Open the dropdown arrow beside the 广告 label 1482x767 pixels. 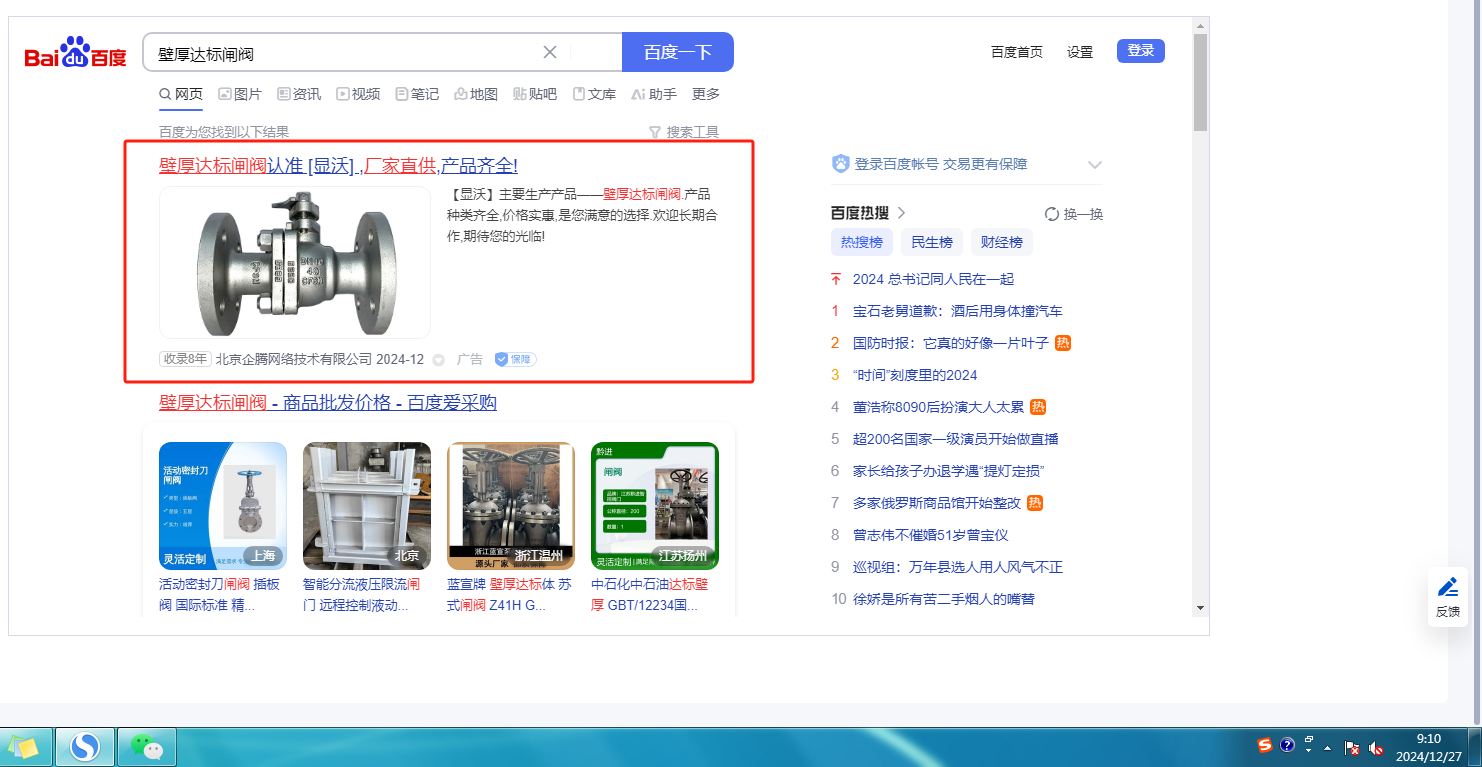[438, 360]
